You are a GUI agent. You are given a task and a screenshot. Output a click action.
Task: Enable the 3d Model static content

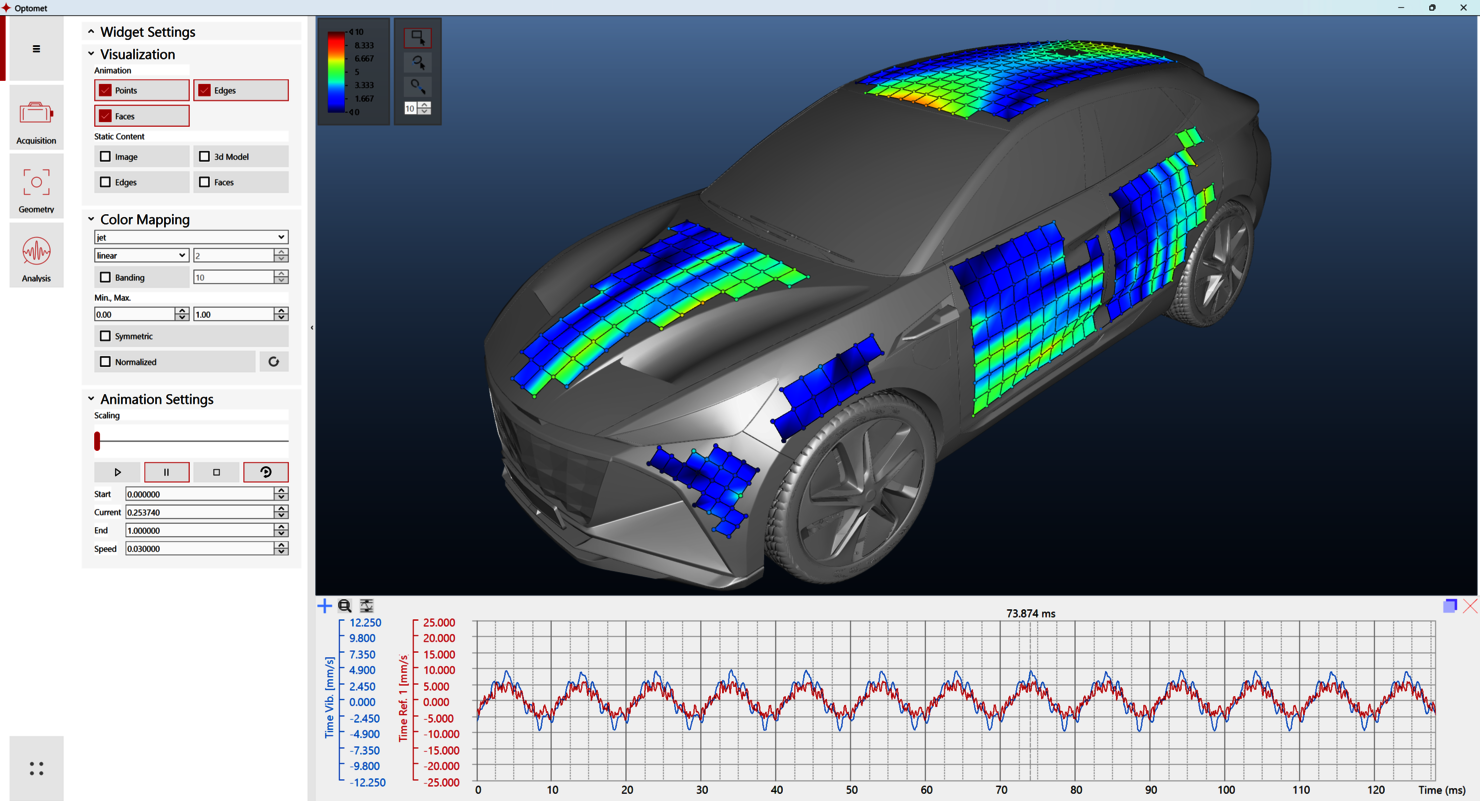(205, 157)
